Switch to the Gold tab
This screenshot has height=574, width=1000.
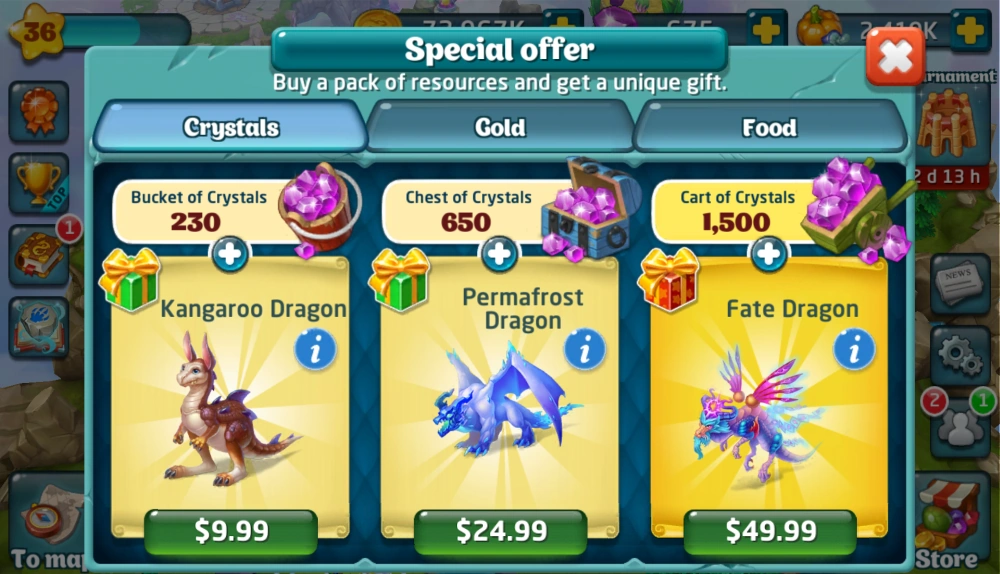tap(500, 128)
